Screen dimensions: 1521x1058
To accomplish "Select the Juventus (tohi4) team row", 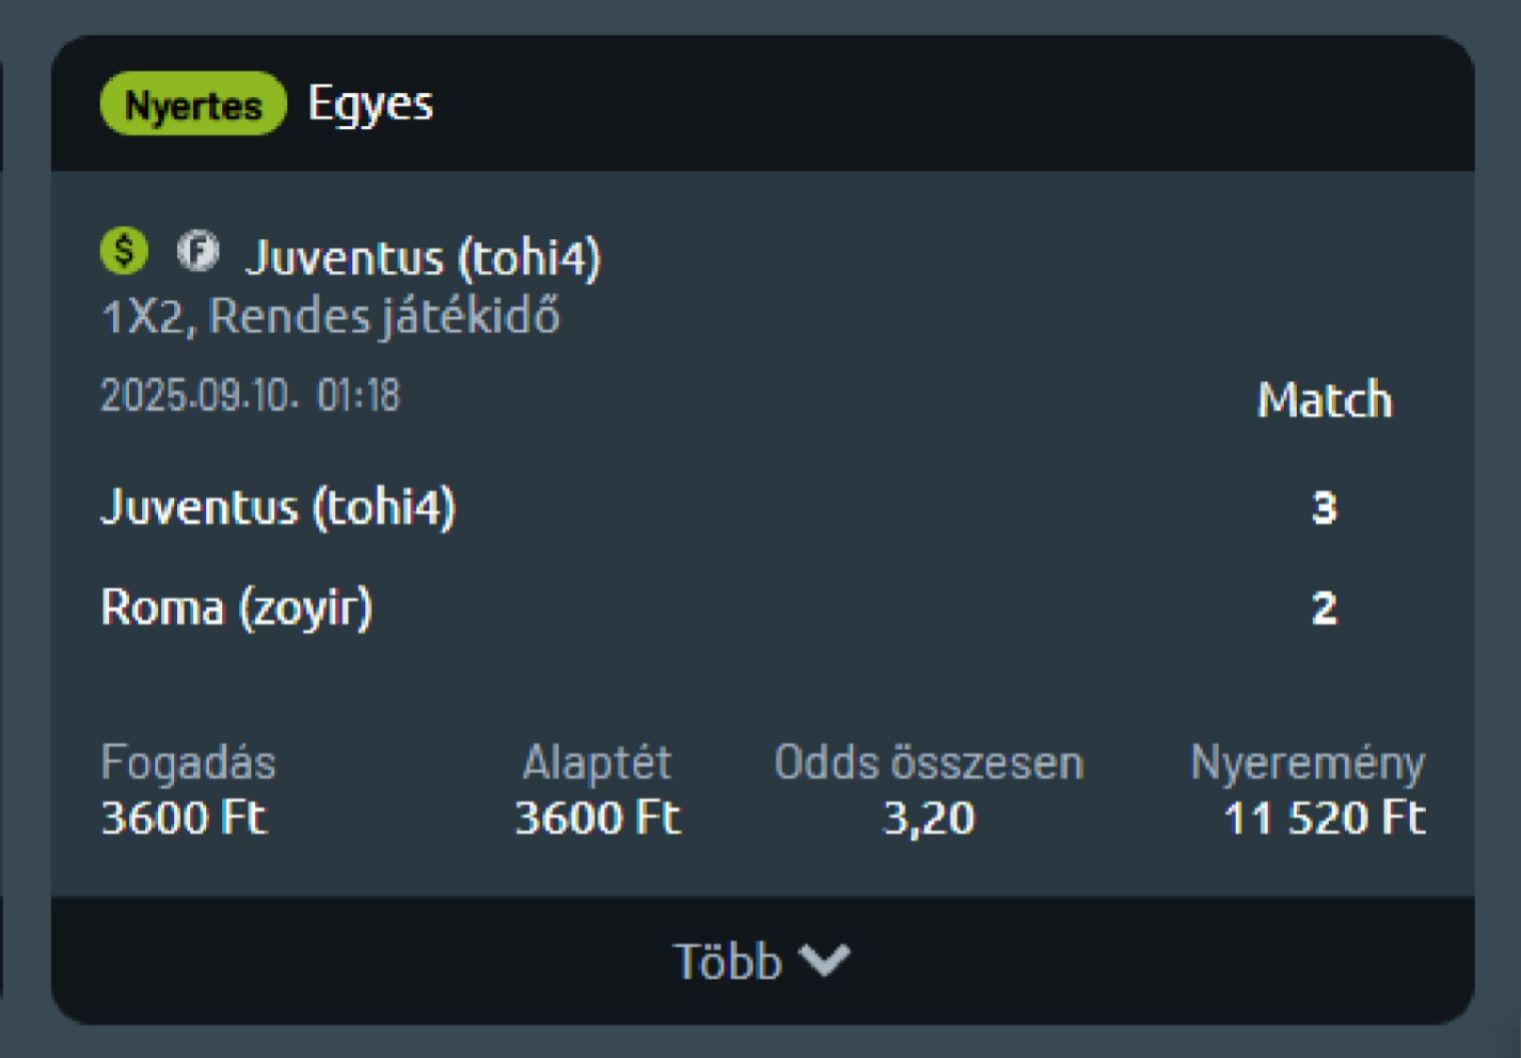I will tap(278, 507).
